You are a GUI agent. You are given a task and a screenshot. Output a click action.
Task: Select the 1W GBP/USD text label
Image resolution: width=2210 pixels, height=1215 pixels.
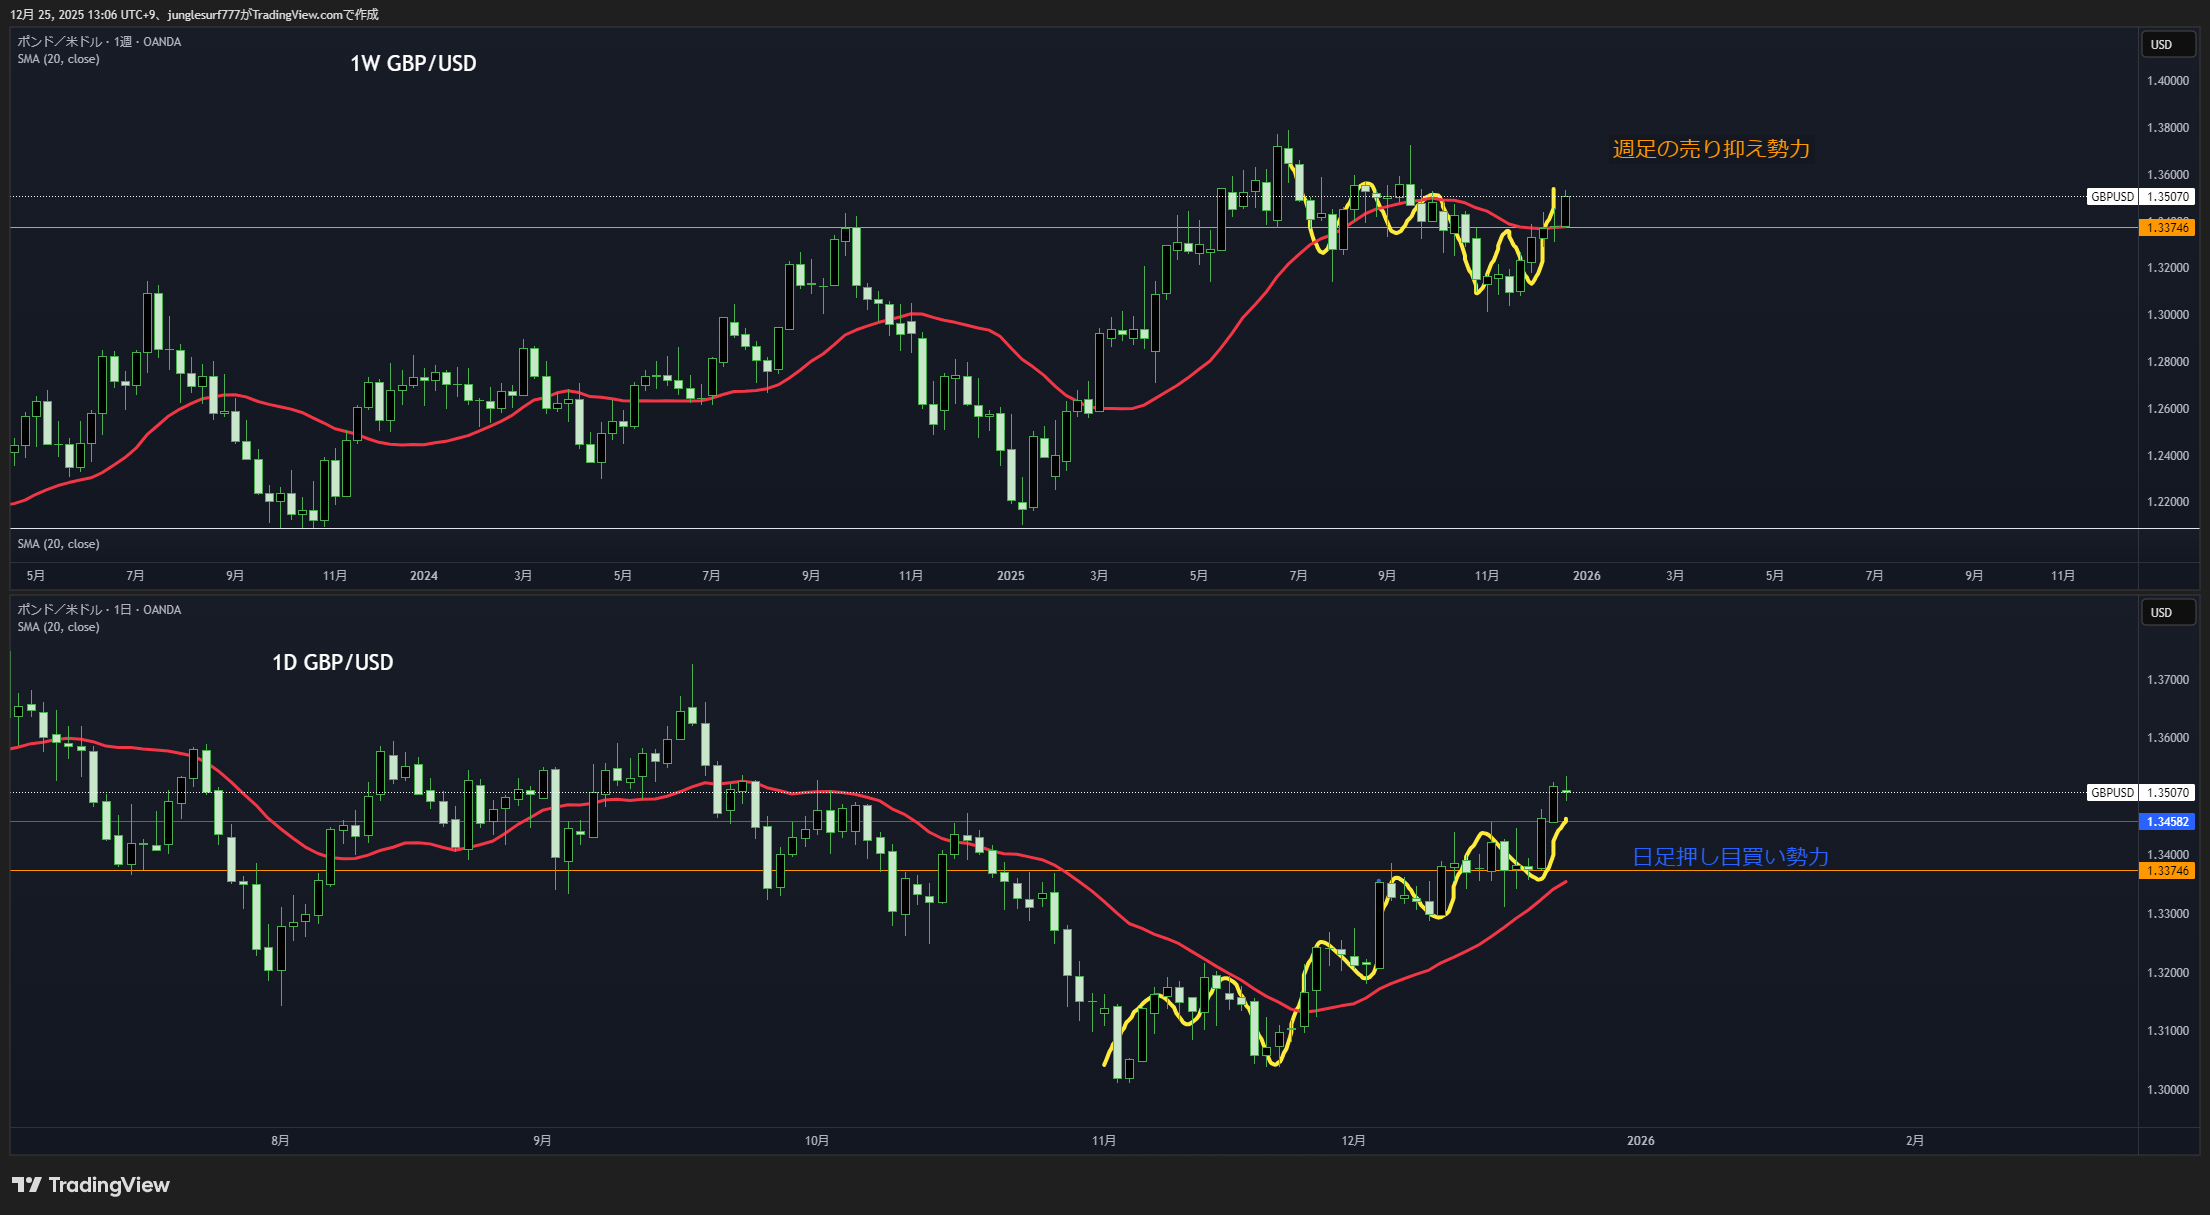click(x=413, y=63)
